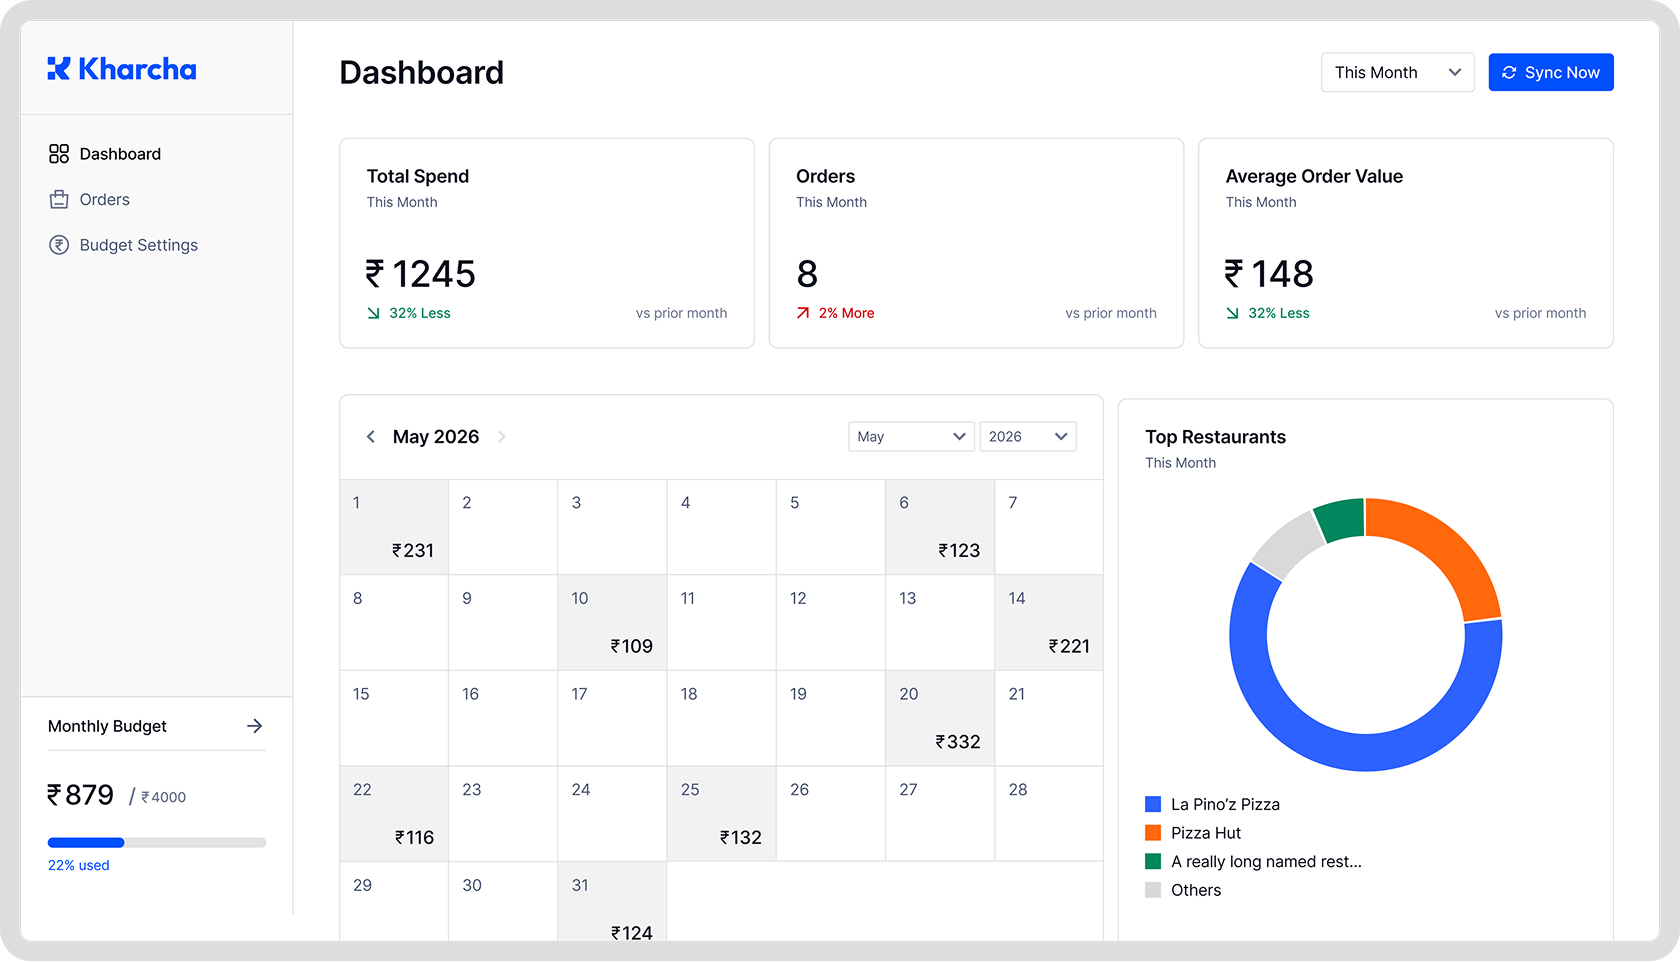Select May 31 with ₹124 spend
This screenshot has height=962, width=1680.
612,902
